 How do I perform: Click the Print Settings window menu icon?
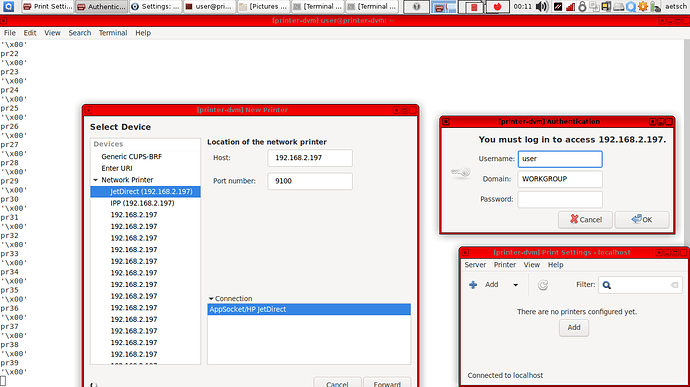[465, 253]
